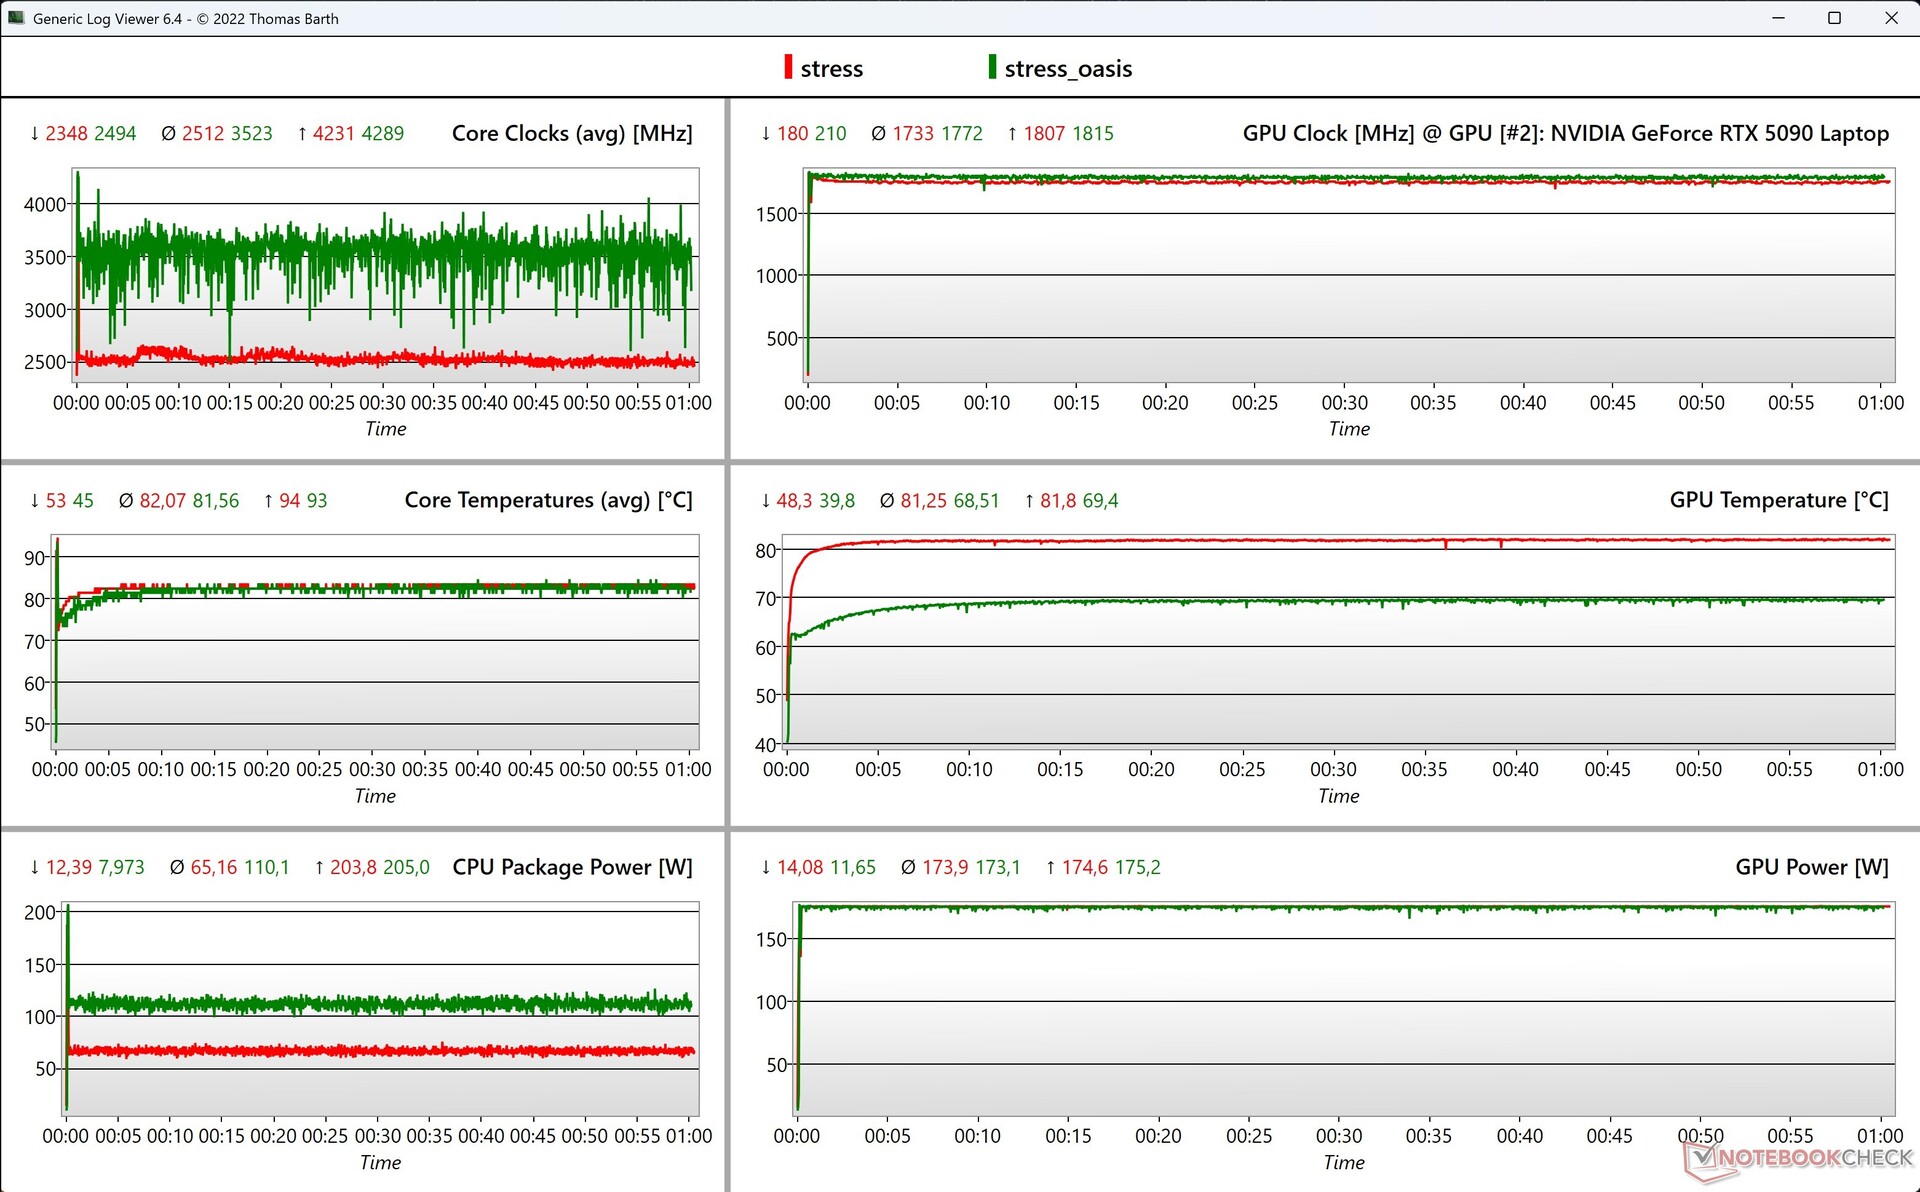Click the Core Clocks (avg) chart title
Screen dimensions: 1920x1192
point(571,133)
